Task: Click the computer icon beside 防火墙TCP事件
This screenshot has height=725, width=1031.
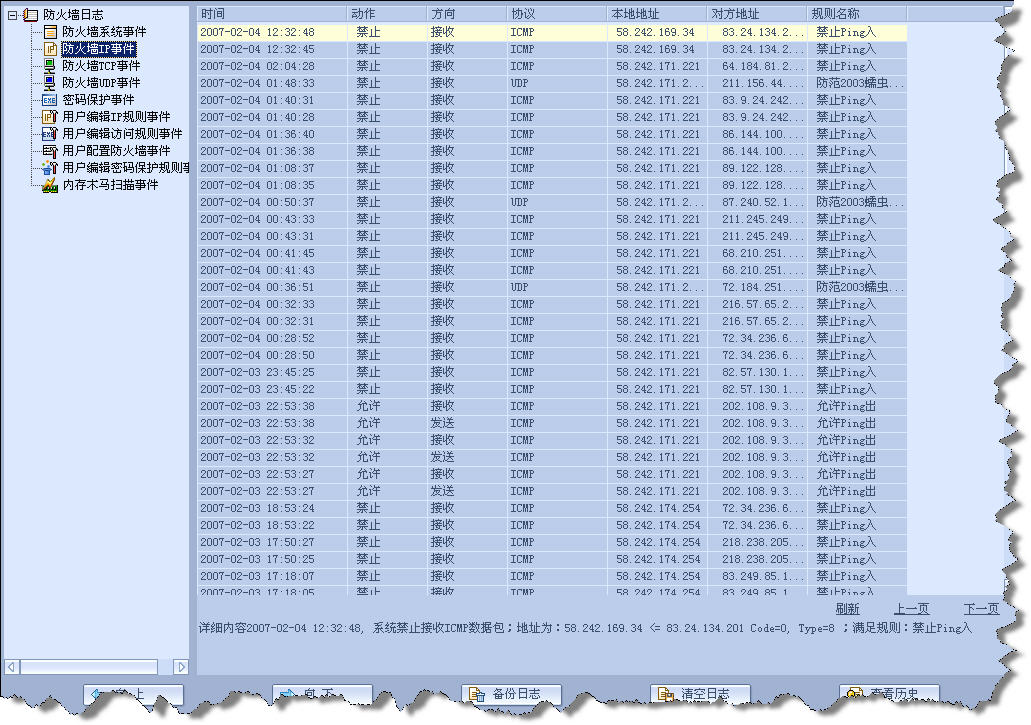Action: coord(50,66)
